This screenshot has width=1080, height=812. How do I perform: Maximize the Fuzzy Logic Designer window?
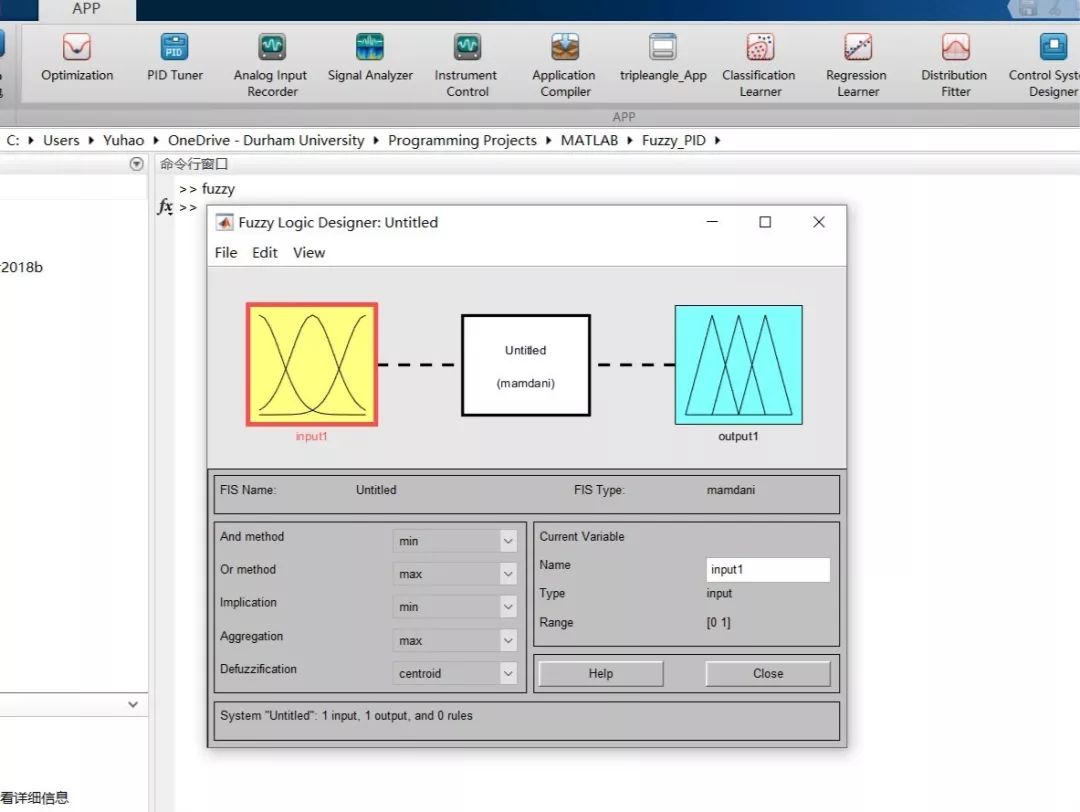click(x=765, y=222)
